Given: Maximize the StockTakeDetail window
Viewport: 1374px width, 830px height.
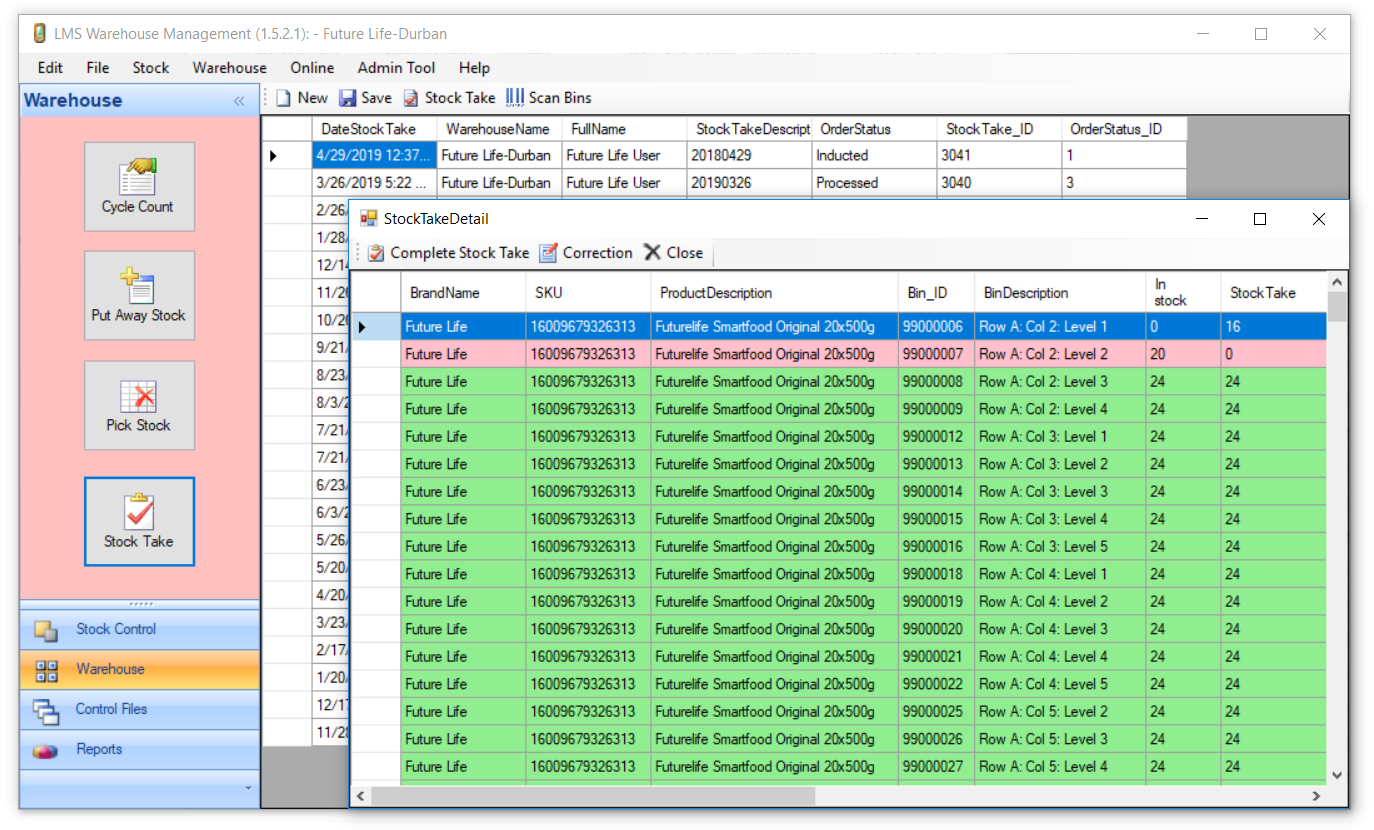Looking at the screenshot, I should coord(1260,219).
